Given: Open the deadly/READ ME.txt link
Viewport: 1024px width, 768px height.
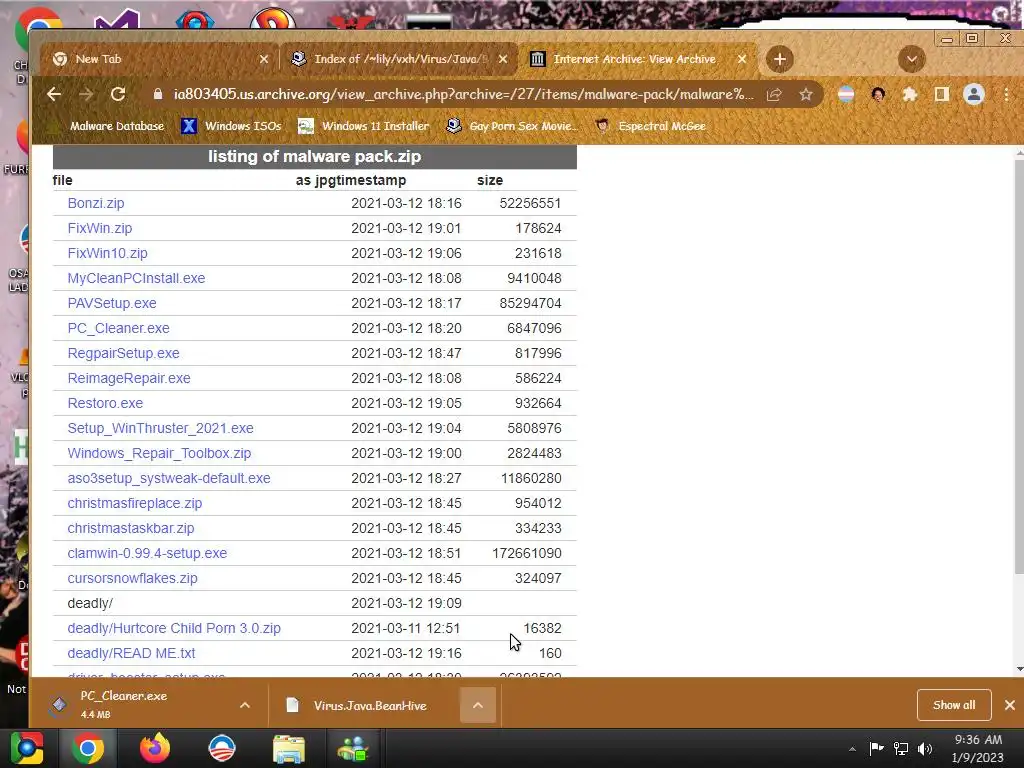Looking at the screenshot, I should click(131, 653).
